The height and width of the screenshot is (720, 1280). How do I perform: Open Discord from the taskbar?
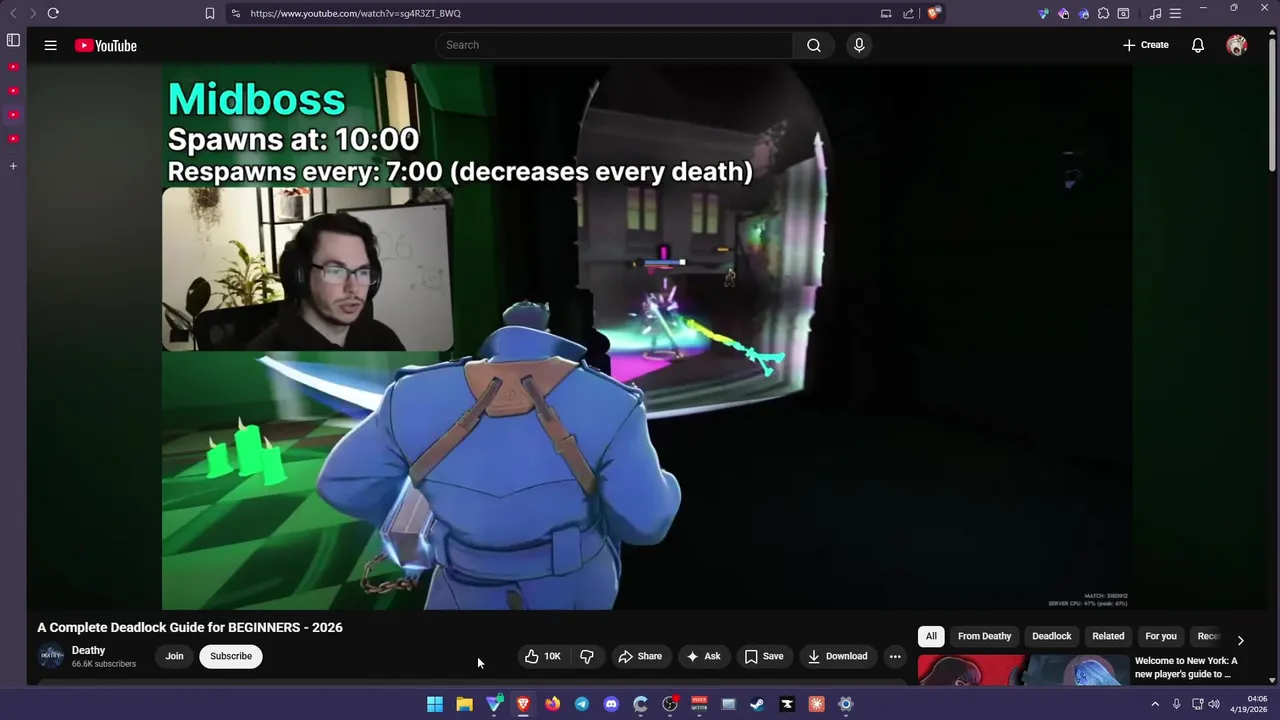pos(611,704)
